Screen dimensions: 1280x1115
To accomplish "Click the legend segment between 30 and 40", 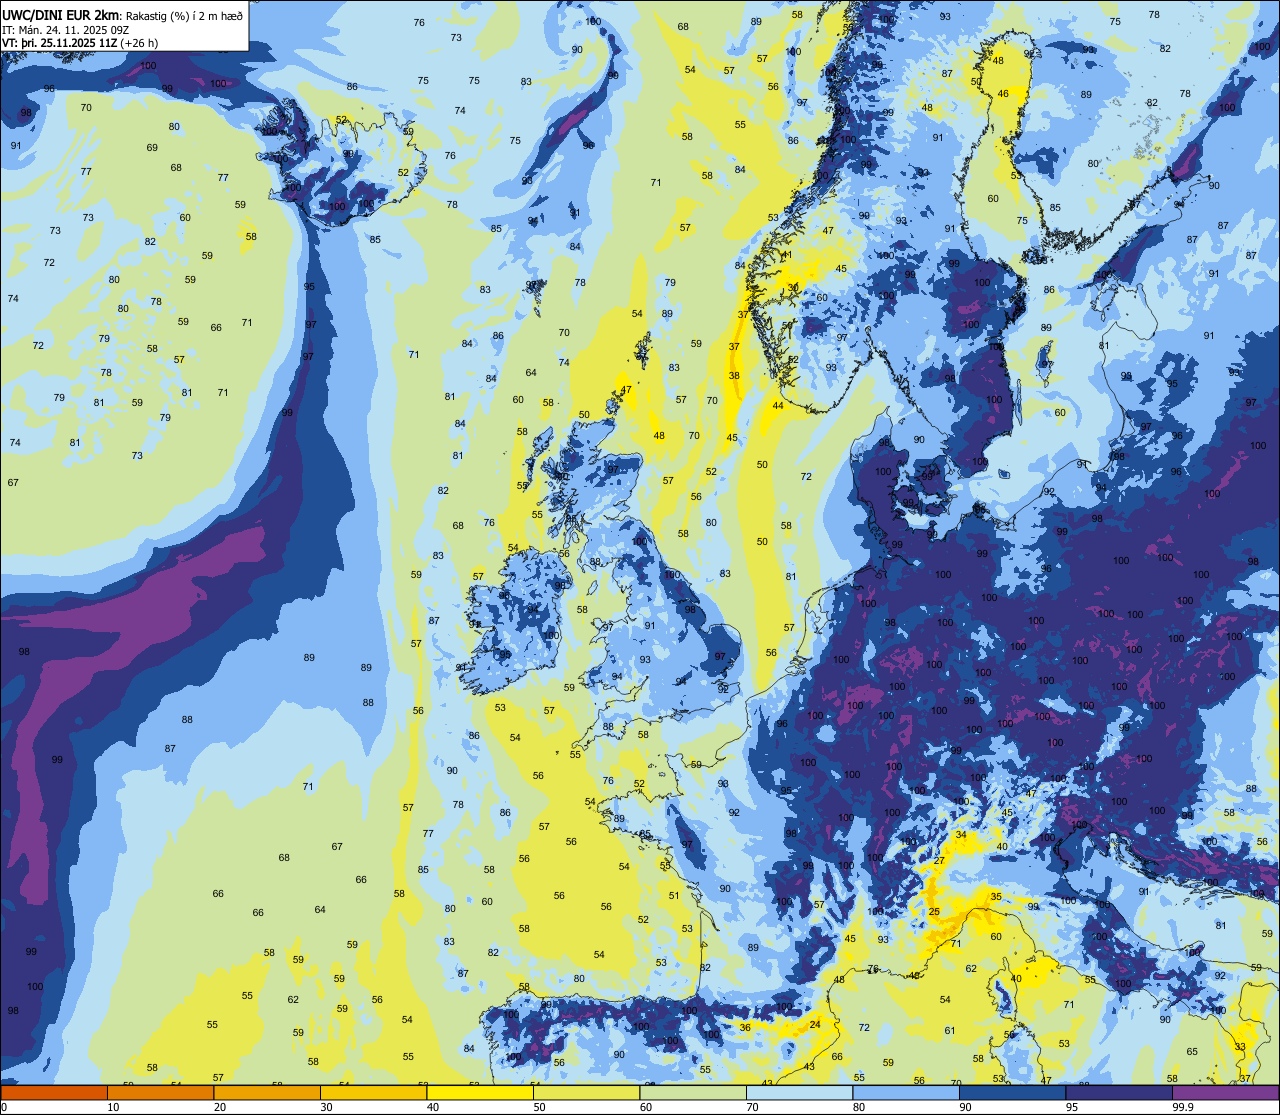I will [x=373, y=1092].
